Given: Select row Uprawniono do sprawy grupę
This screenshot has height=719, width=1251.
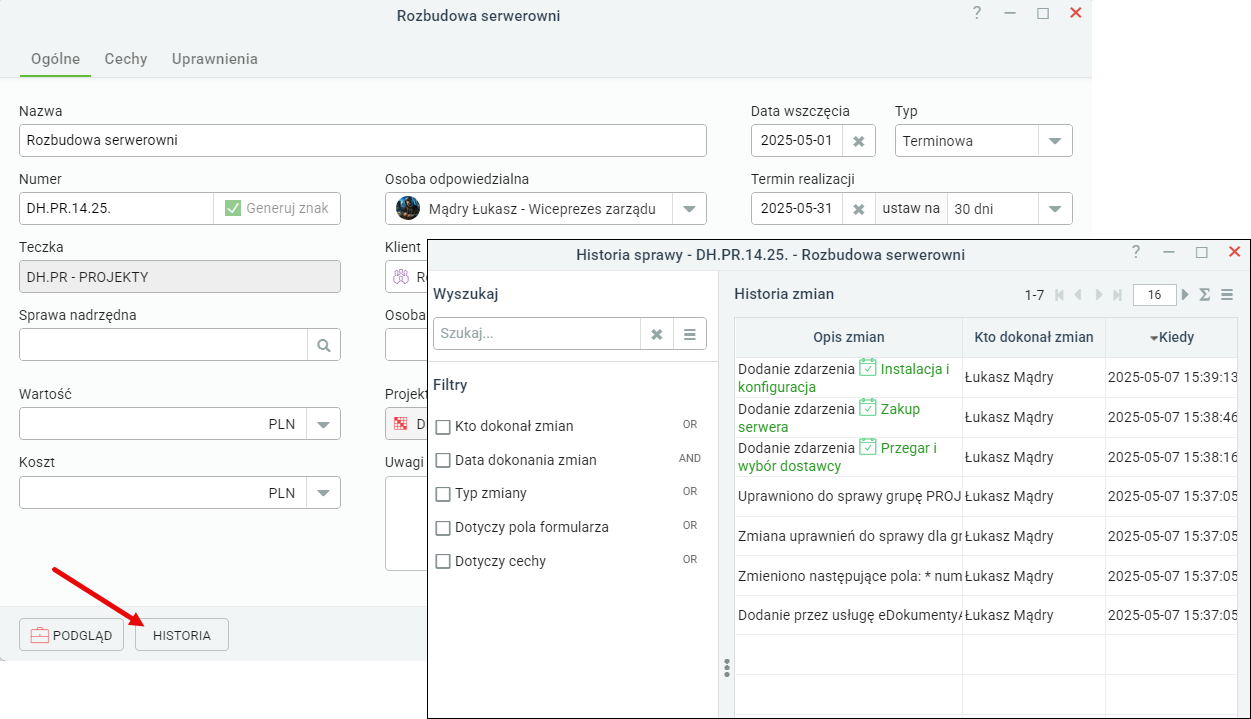Looking at the screenshot, I should (985, 496).
